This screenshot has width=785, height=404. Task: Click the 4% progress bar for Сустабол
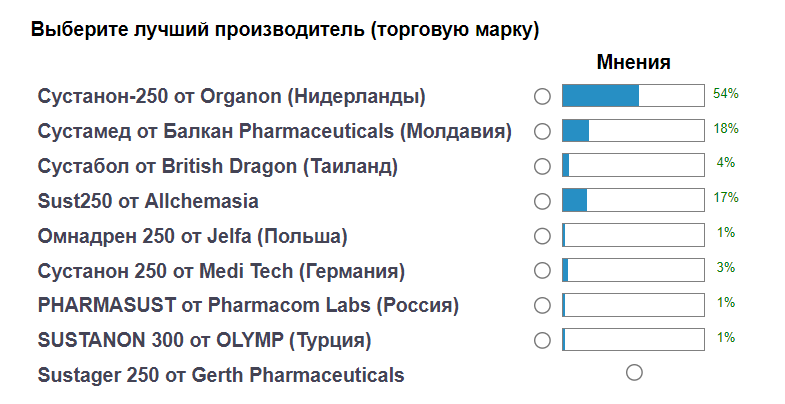coord(633,165)
